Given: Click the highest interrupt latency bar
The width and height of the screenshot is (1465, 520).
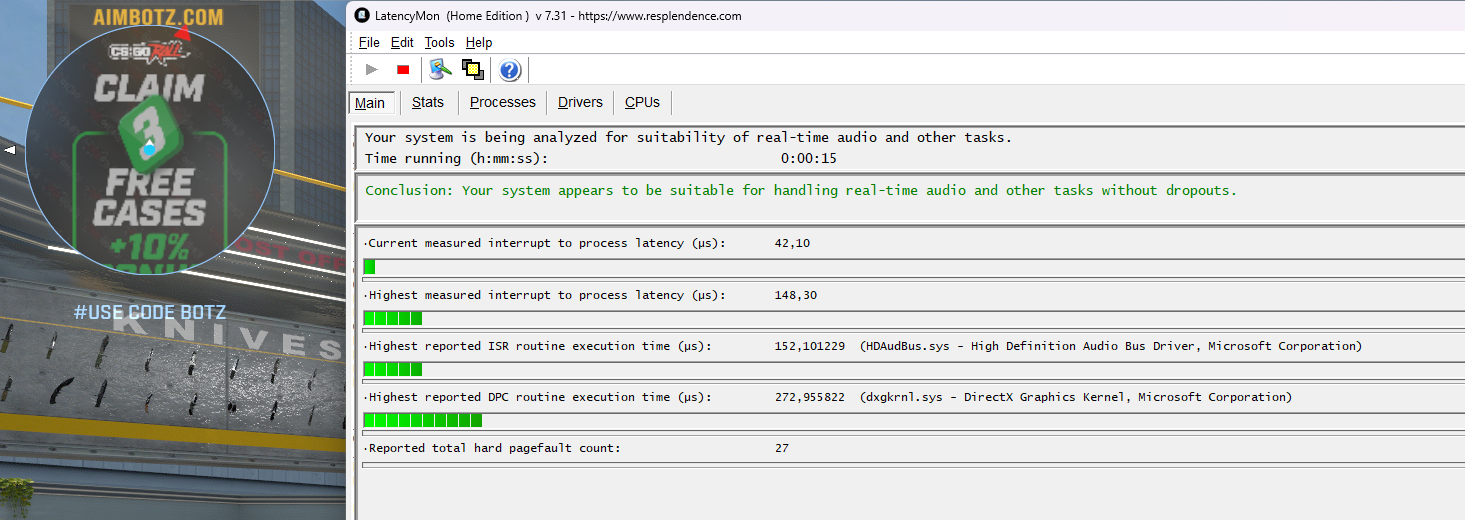Looking at the screenshot, I should [913, 318].
